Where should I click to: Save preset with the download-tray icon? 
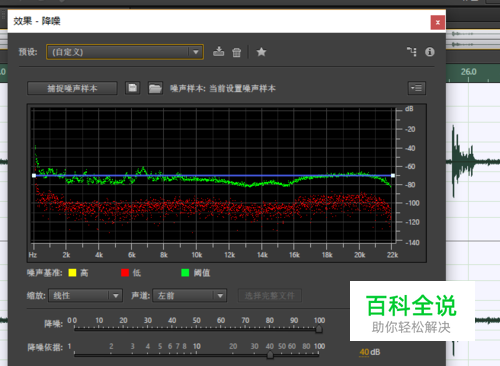click(219, 52)
